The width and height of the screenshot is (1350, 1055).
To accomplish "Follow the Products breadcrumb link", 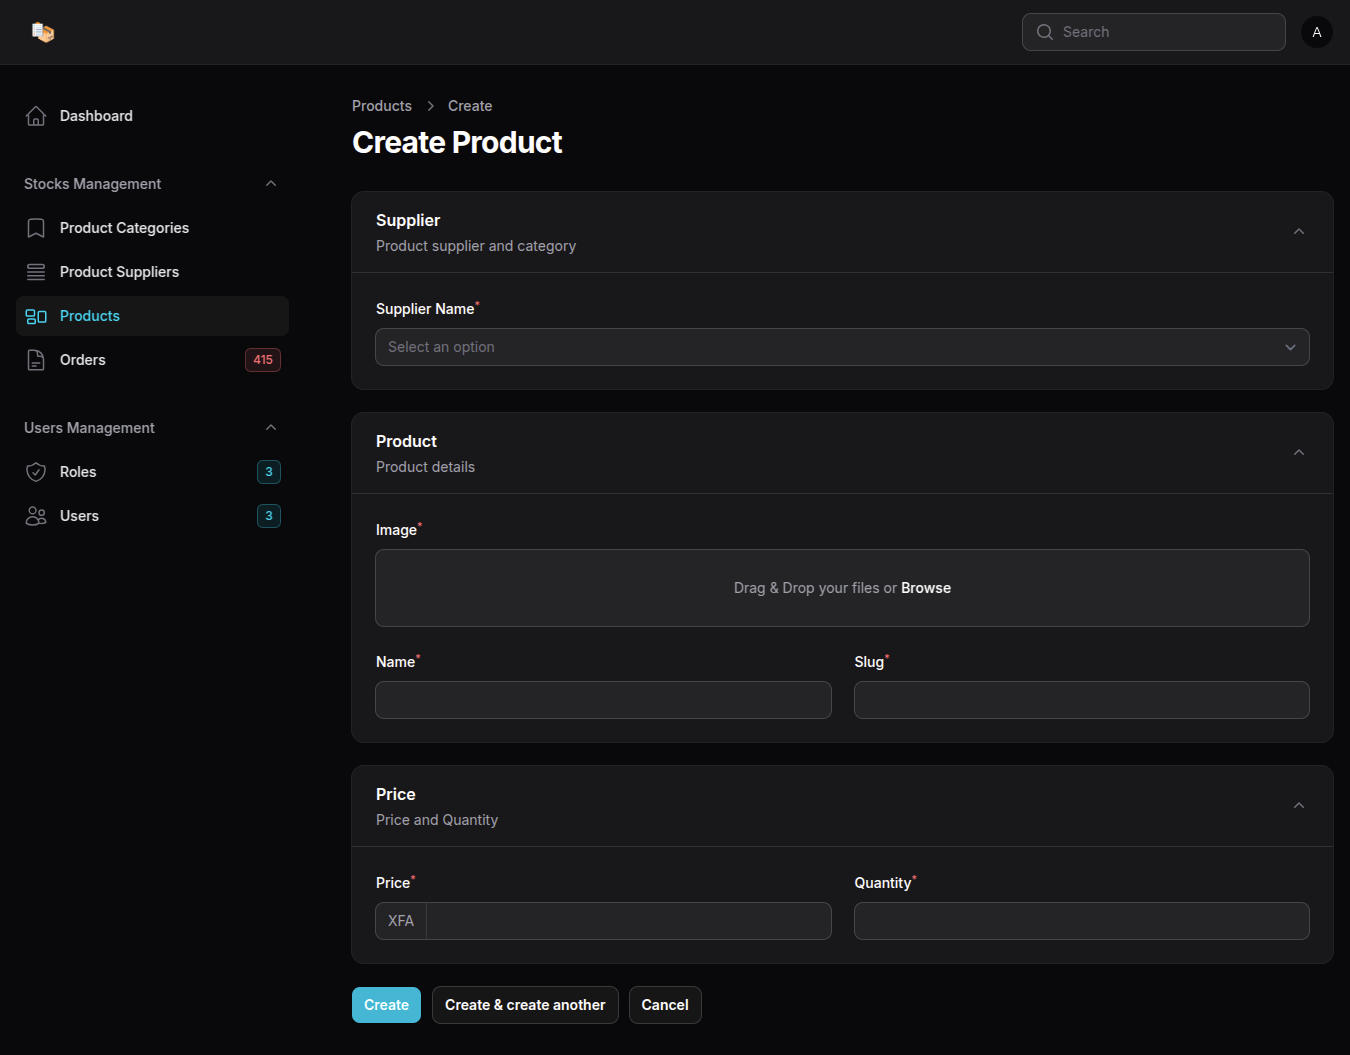I will (381, 106).
